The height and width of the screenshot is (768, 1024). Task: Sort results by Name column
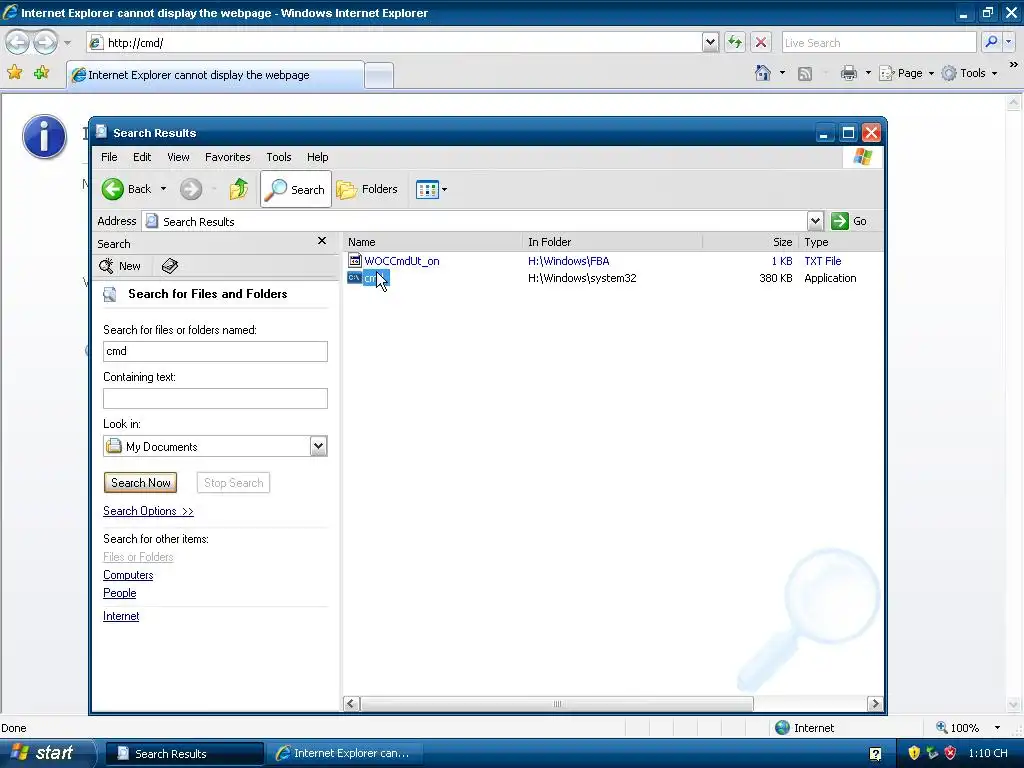[433, 242]
